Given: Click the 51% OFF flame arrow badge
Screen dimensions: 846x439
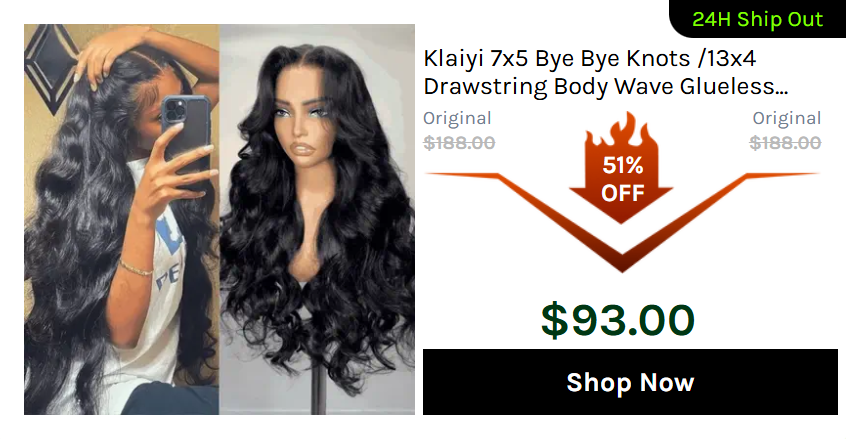Looking at the screenshot, I should coord(622,168).
